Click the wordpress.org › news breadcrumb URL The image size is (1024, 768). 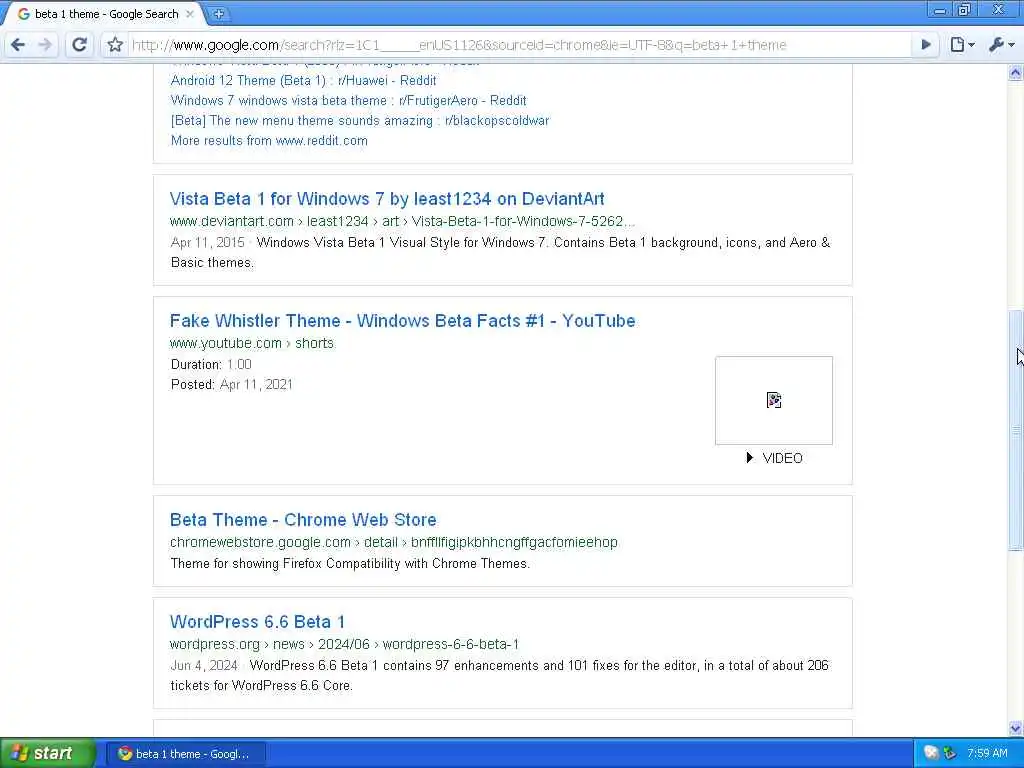[x=344, y=644]
